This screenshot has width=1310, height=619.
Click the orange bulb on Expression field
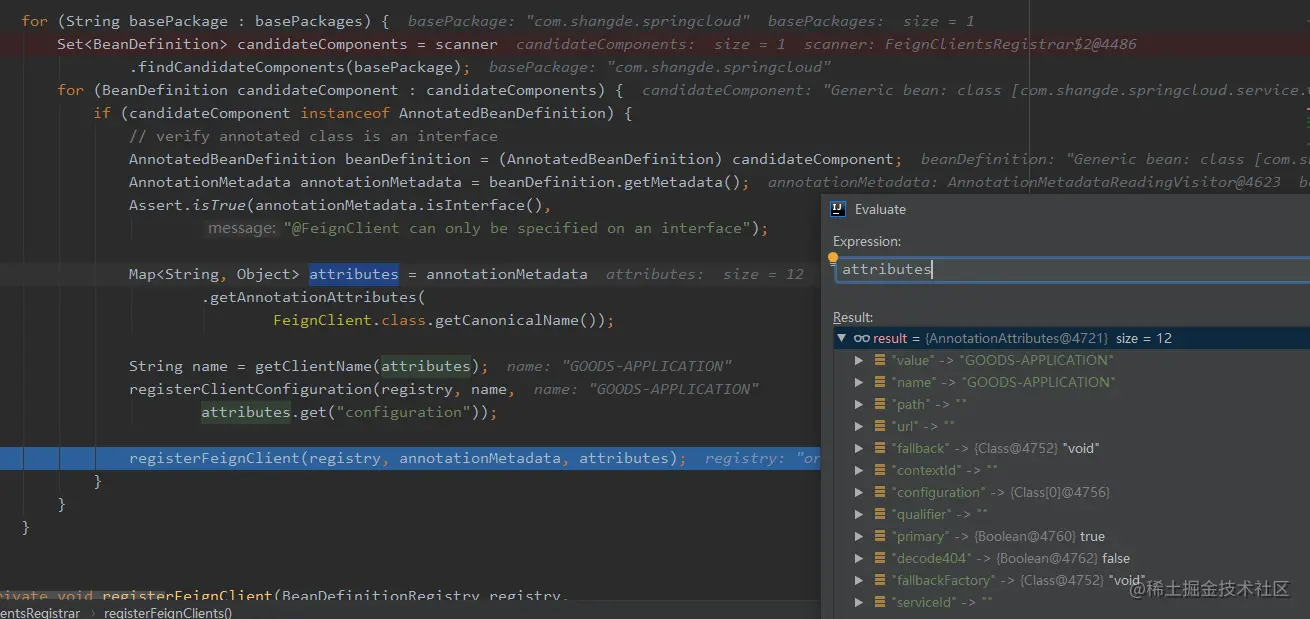click(x=833, y=258)
